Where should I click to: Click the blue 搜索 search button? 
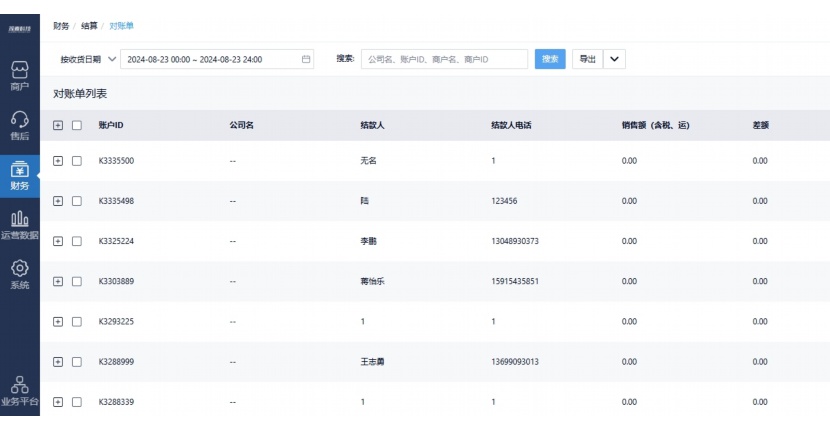pos(550,59)
